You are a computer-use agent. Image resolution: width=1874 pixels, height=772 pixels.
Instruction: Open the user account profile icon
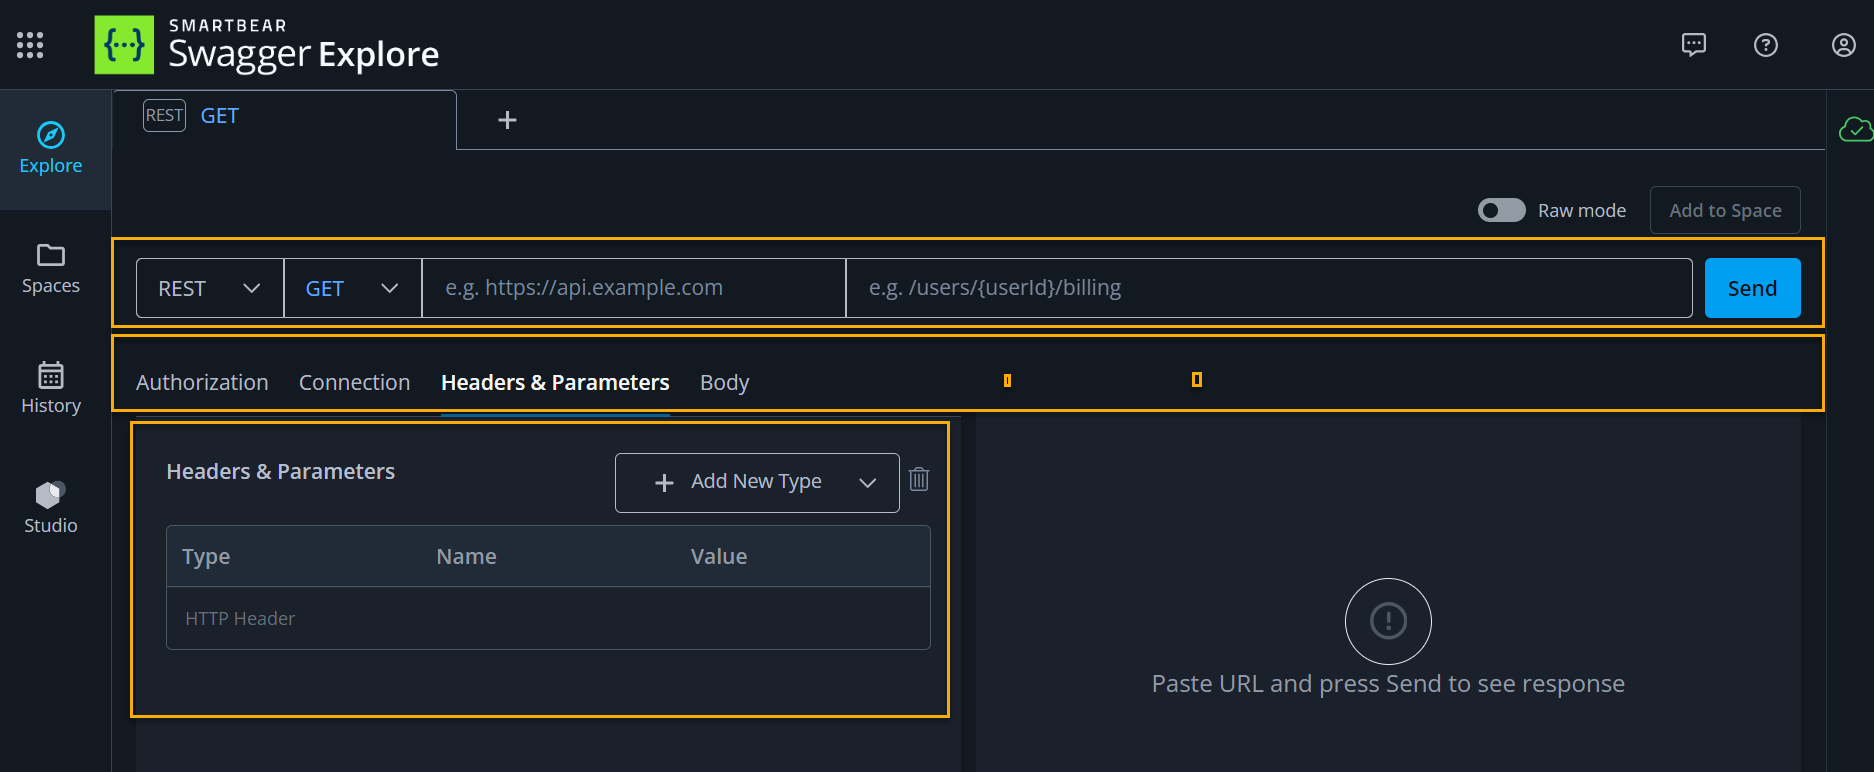[1843, 45]
